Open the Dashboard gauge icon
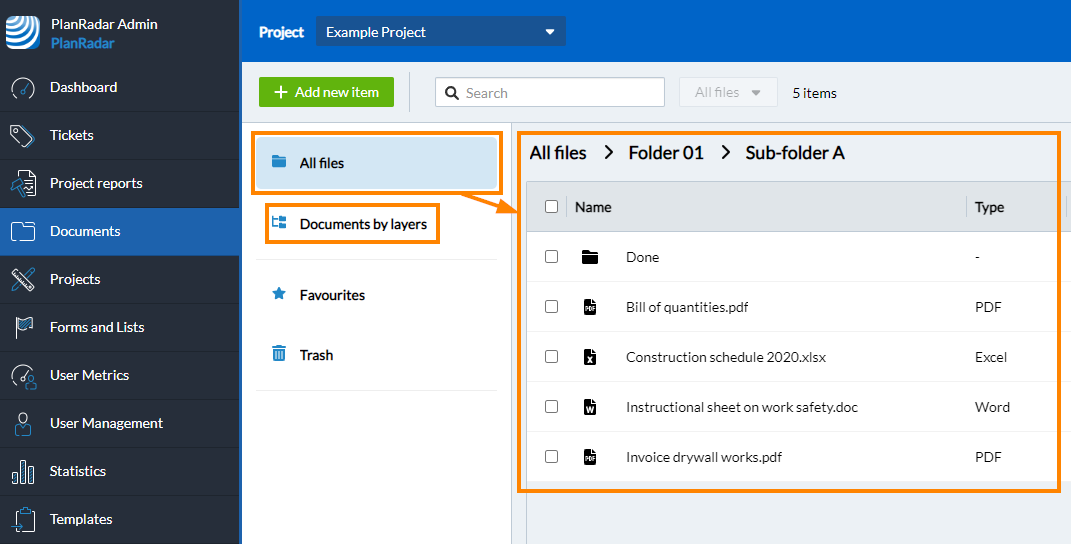 point(23,88)
